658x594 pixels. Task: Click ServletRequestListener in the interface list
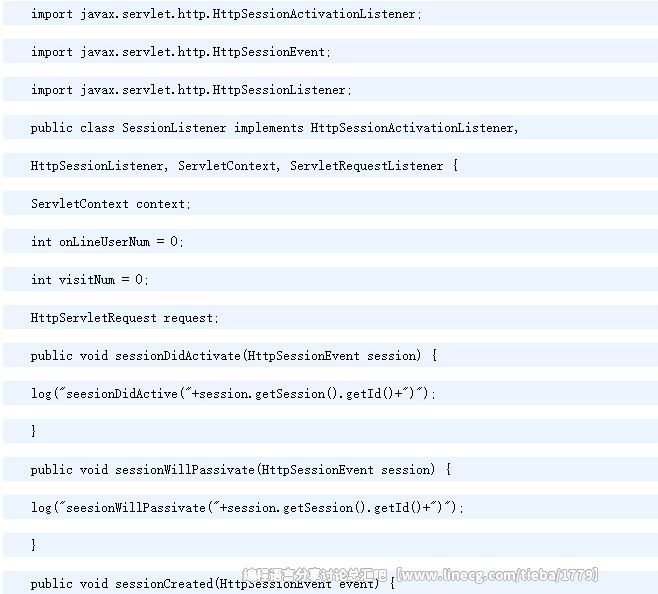coord(366,166)
